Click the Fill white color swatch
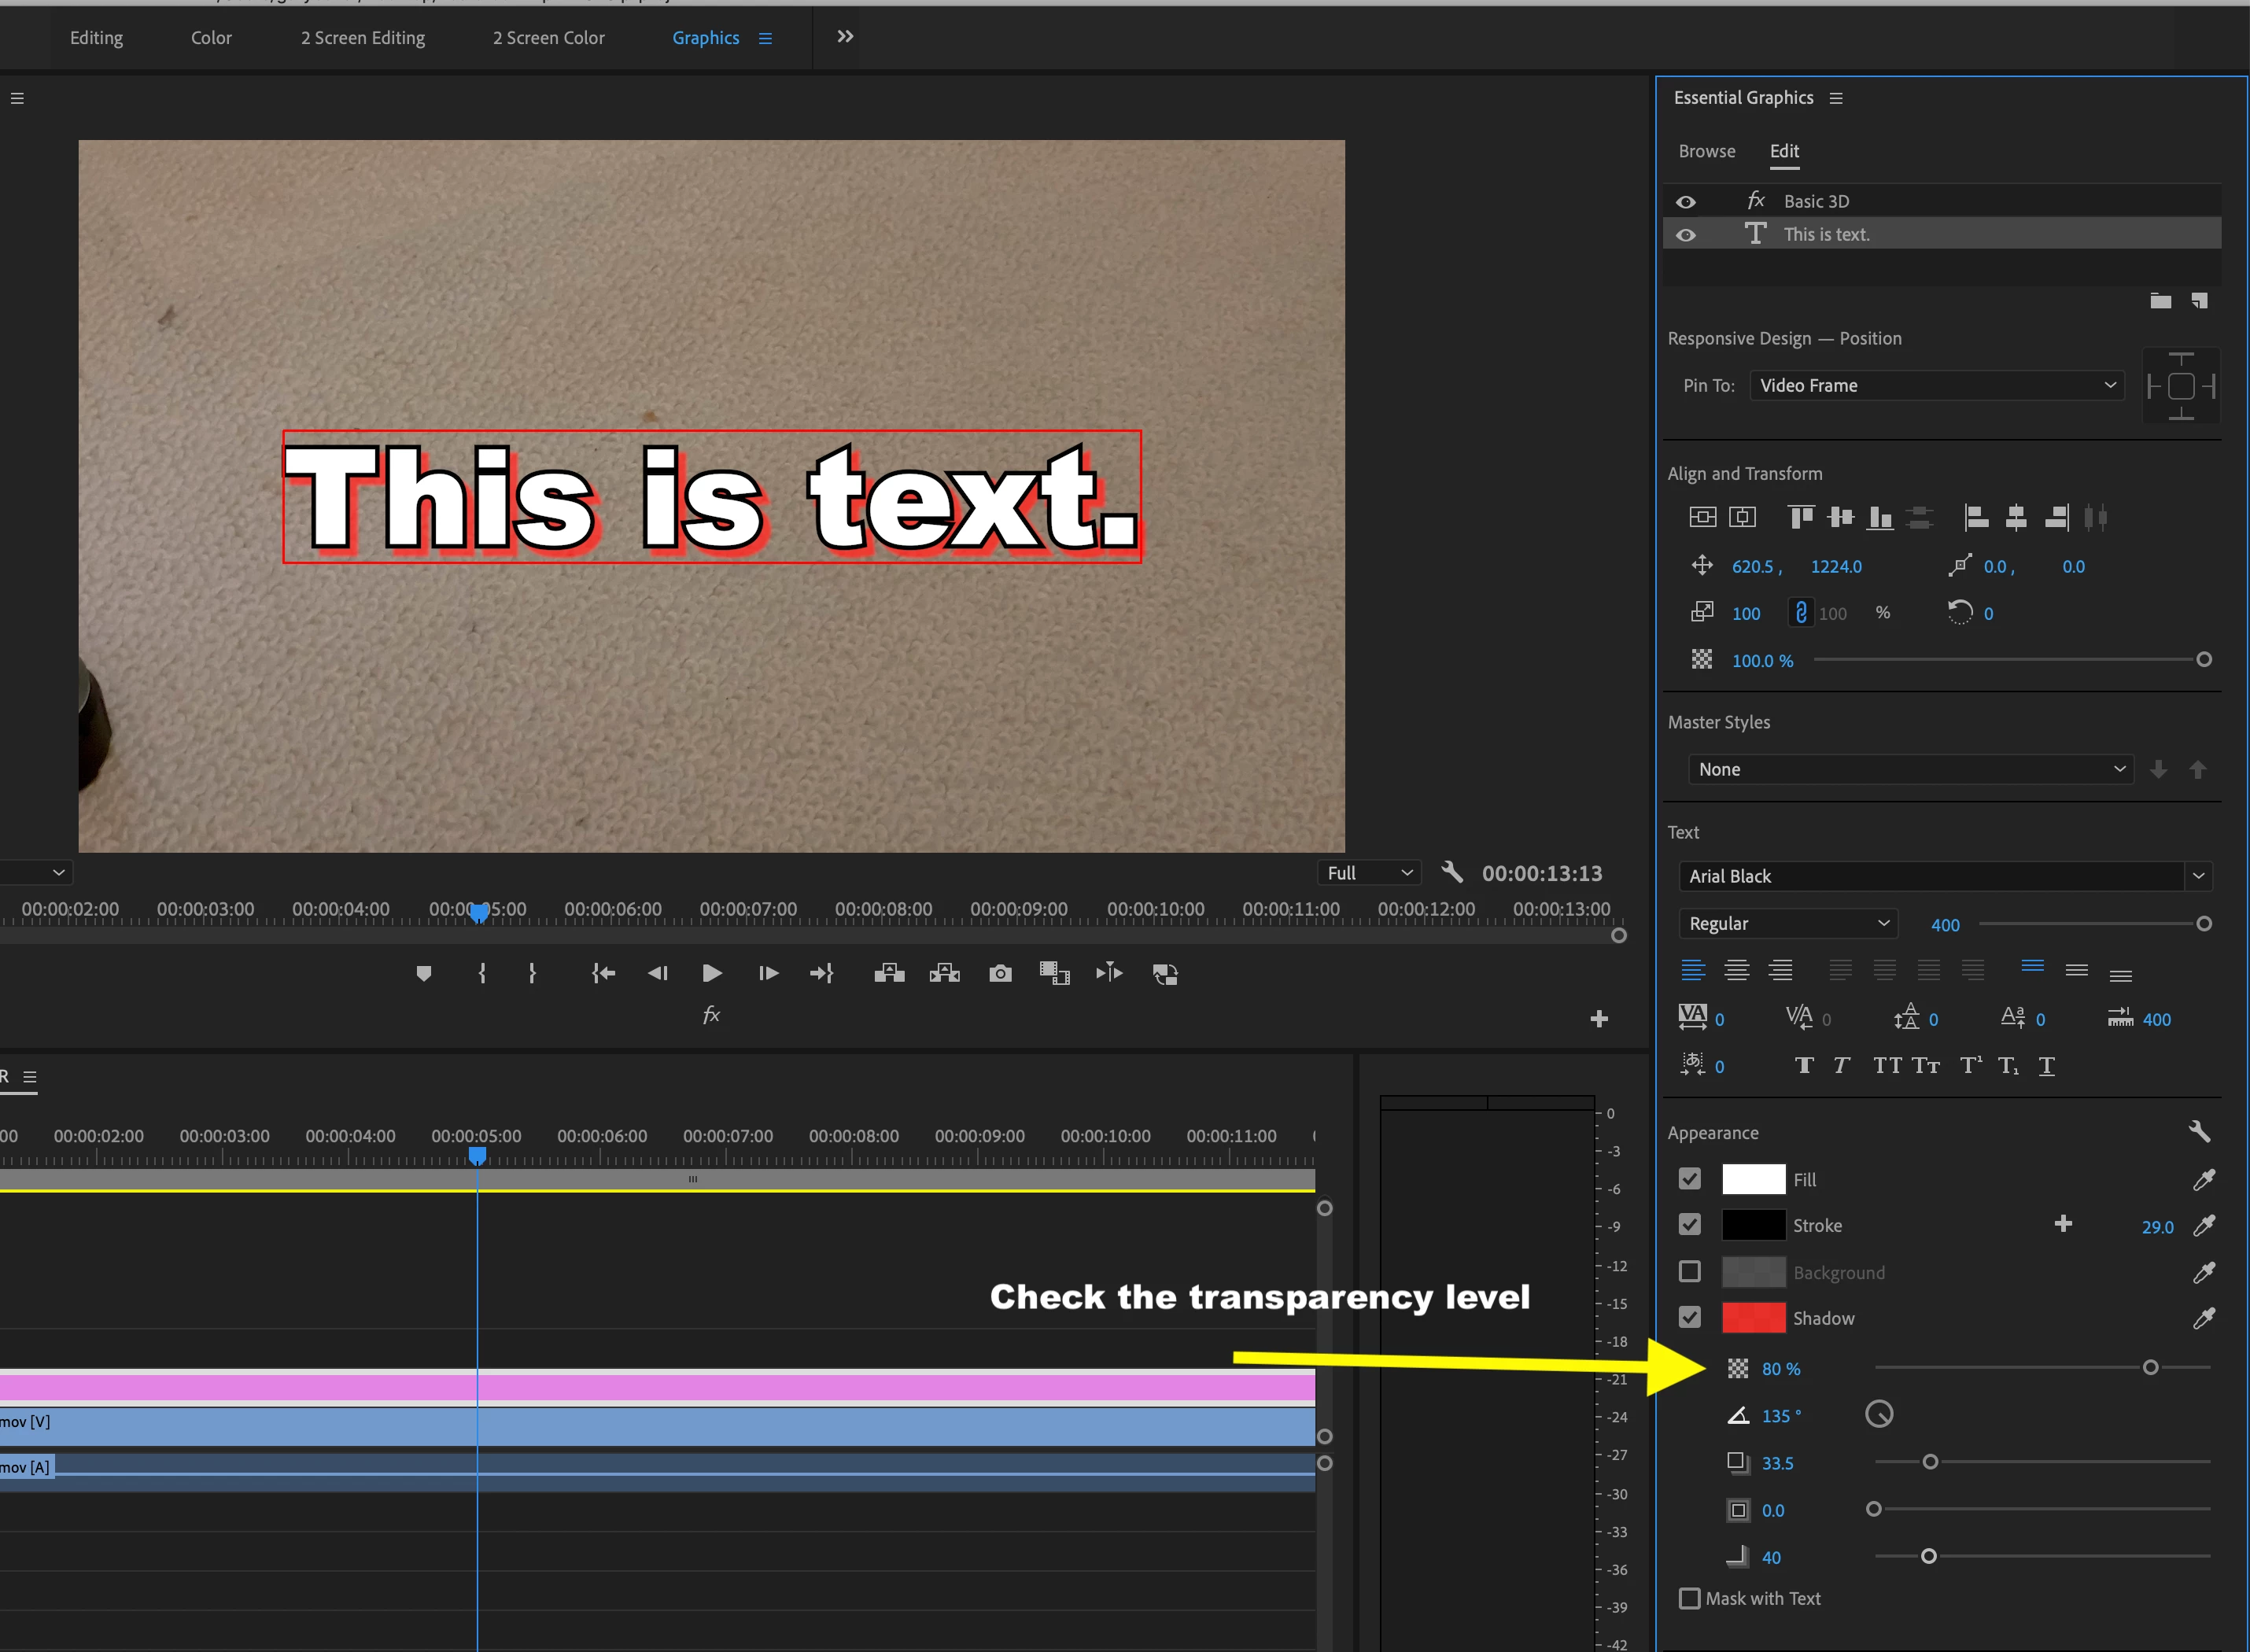The height and width of the screenshot is (1652, 2250). tap(1753, 1179)
